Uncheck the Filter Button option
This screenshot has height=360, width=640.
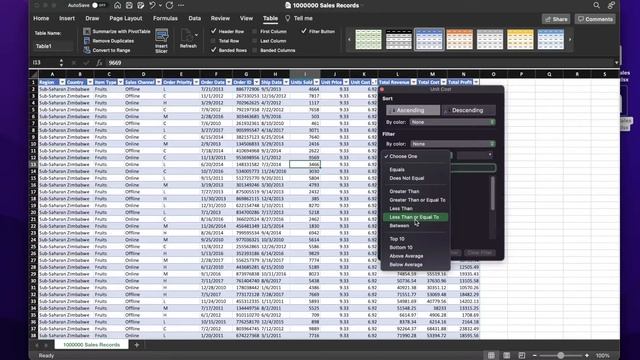click(x=304, y=31)
